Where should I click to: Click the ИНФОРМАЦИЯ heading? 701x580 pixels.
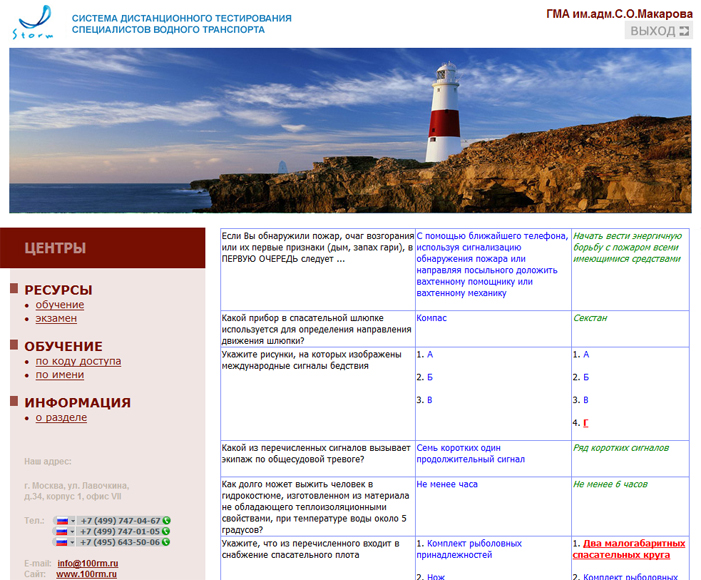click(x=77, y=402)
